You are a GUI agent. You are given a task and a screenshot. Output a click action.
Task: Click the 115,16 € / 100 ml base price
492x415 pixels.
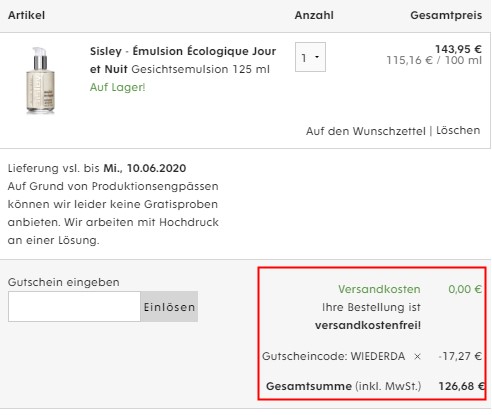point(434,60)
